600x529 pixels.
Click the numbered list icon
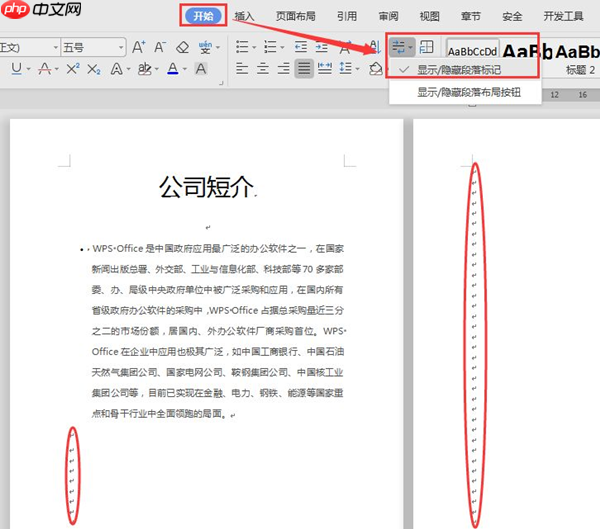click(270, 47)
